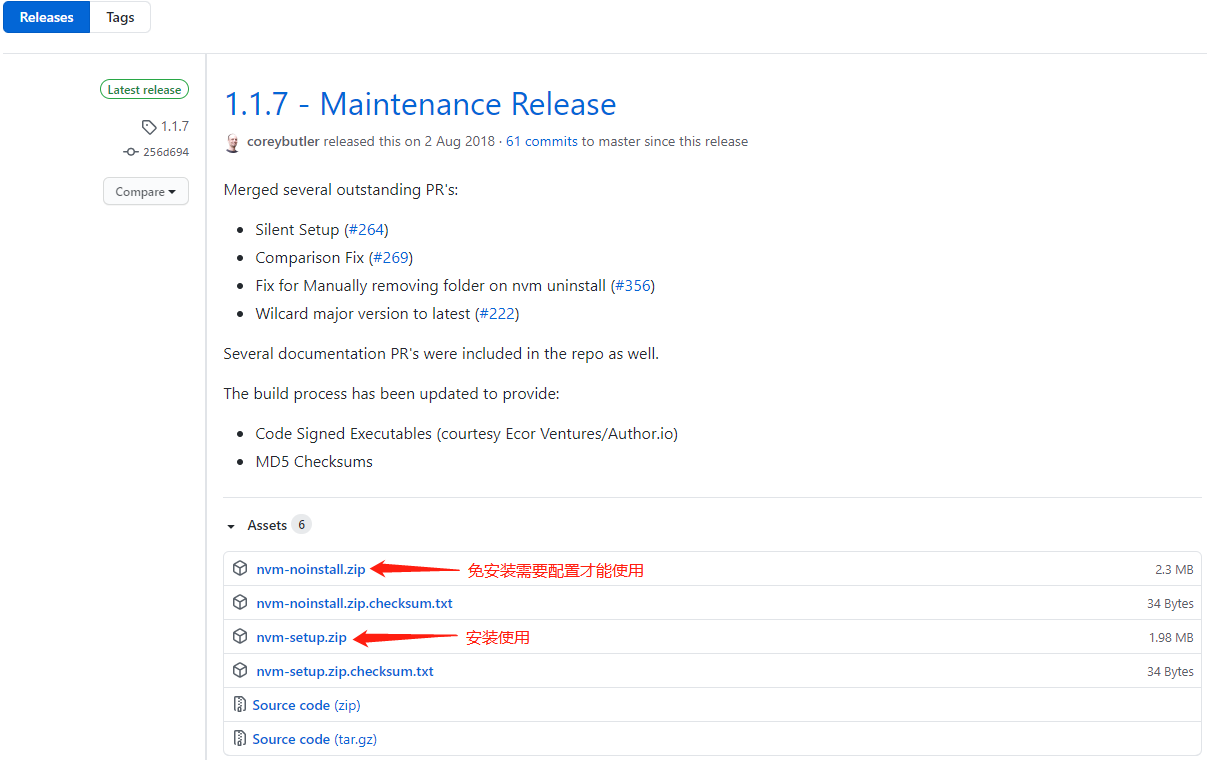This screenshot has width=1207, height=760.
Task: Click 34 Bytes in the nvm-setup.zip.checksum.txt row
Action: pos(1170,672)
